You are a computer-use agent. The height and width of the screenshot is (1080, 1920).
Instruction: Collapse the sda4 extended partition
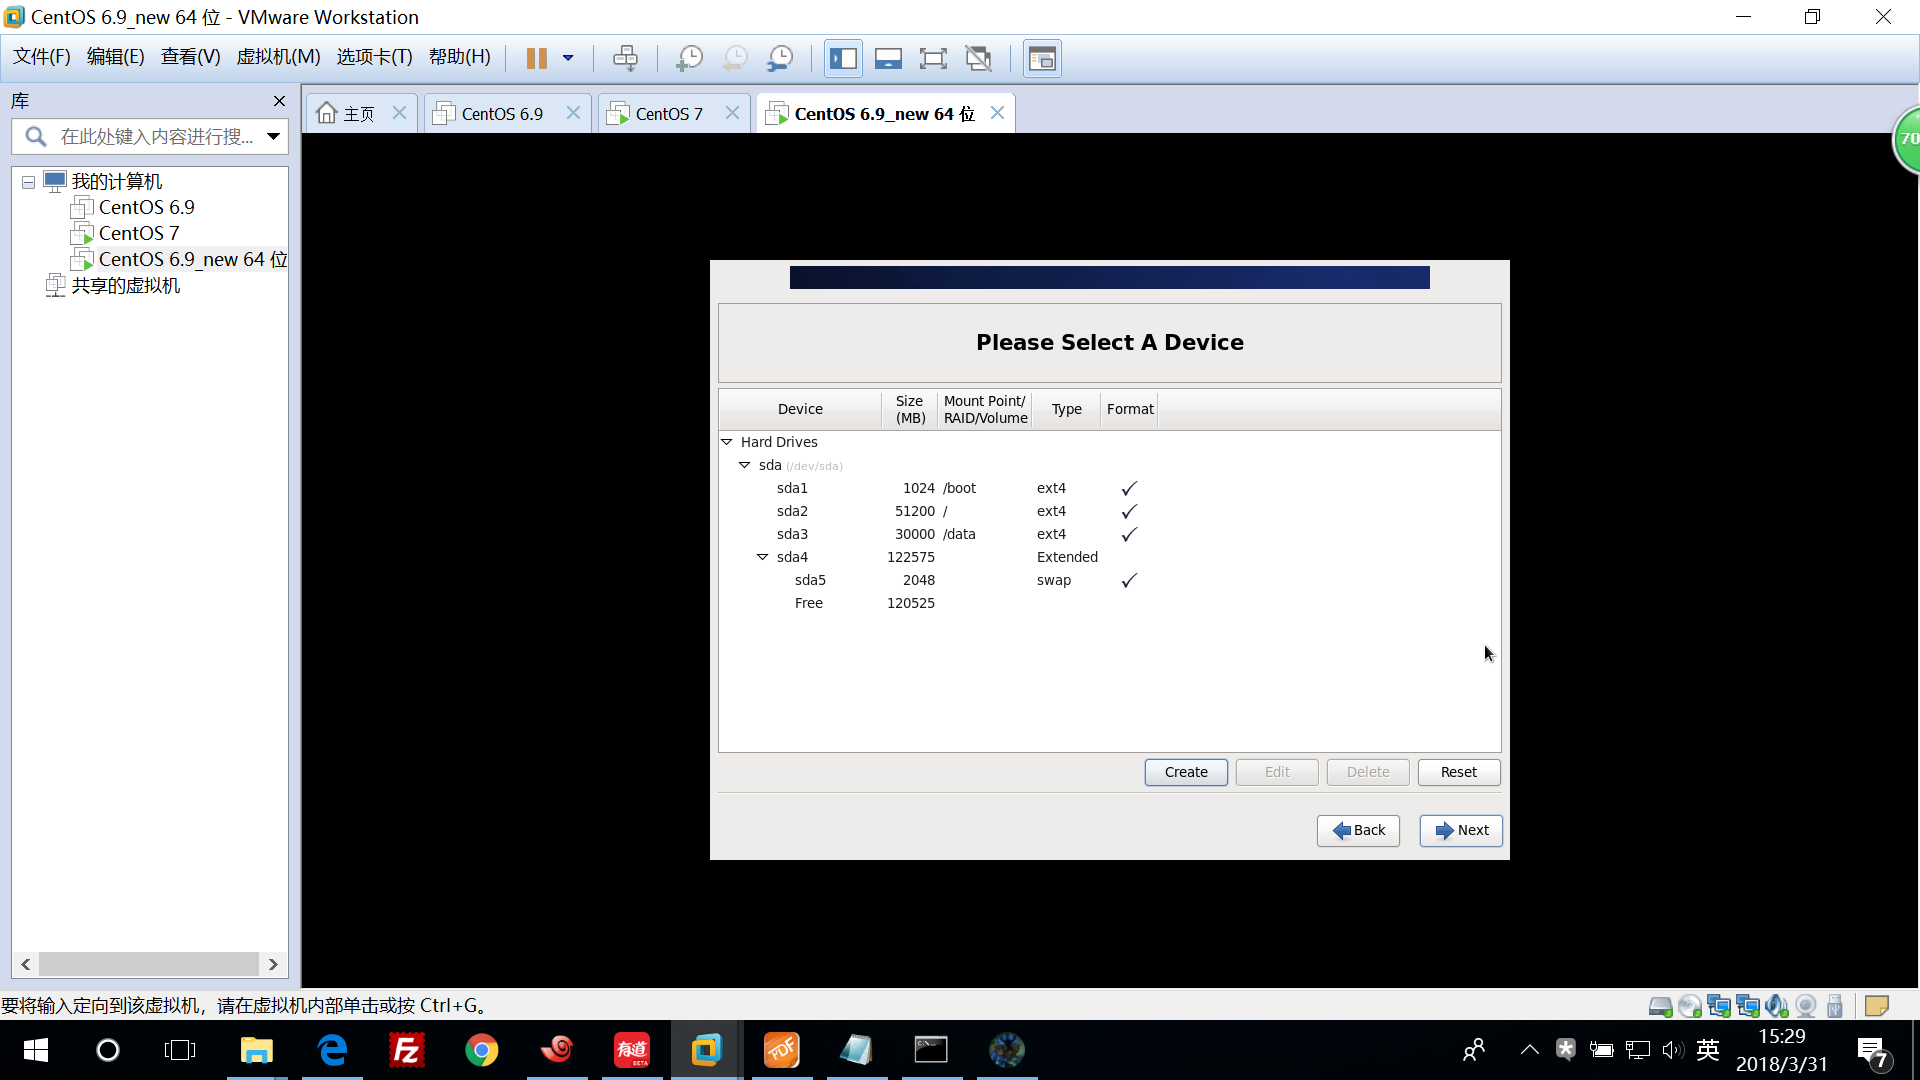click(x=763, y=557)
